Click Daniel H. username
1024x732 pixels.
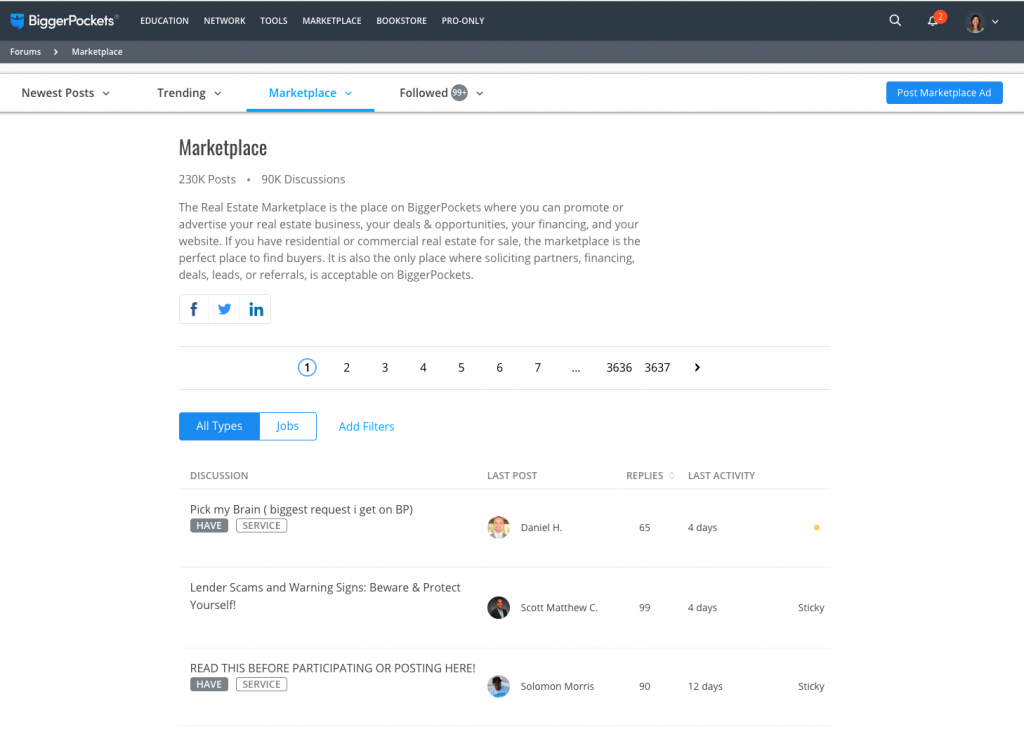point(541,528)
